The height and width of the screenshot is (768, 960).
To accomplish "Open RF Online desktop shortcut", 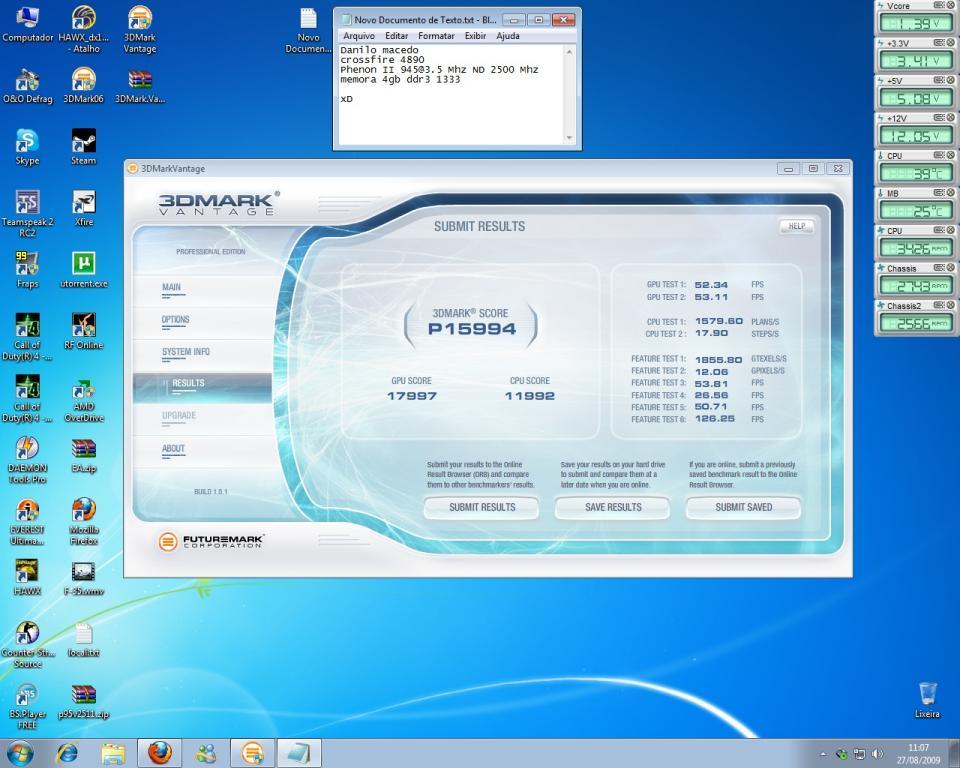I will (84, 331).
